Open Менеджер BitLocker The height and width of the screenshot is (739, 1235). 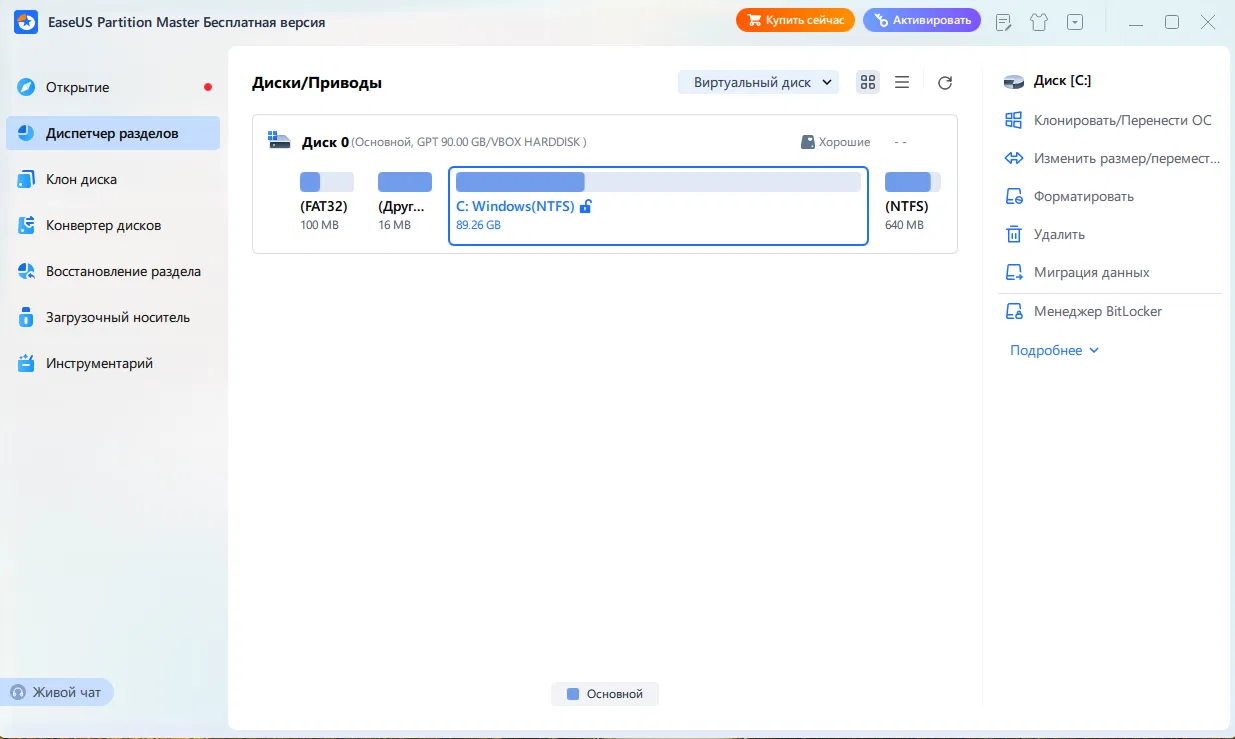[x=1110, y=311]
